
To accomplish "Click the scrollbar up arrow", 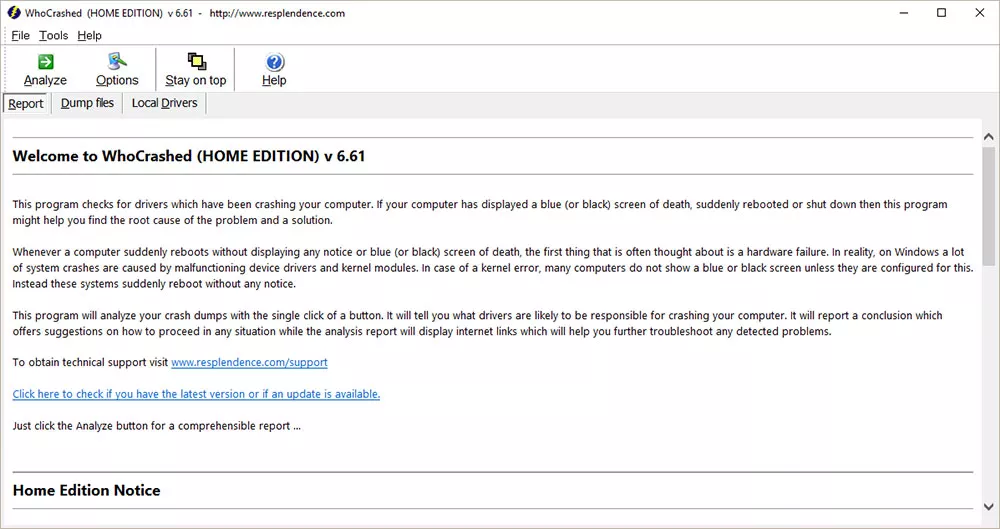I will [x=989, y=137].
